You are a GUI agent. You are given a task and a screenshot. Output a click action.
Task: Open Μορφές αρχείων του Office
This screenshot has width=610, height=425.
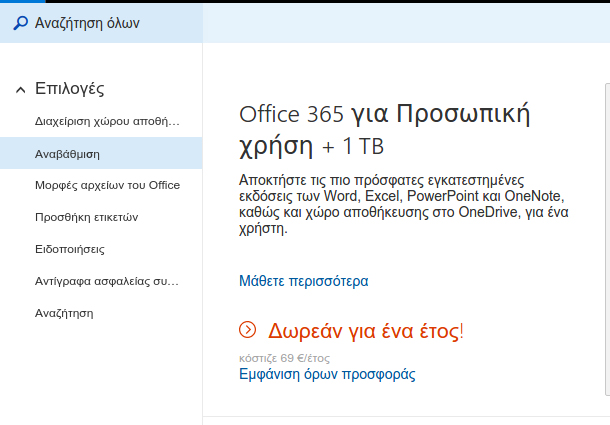pos(101,185)
